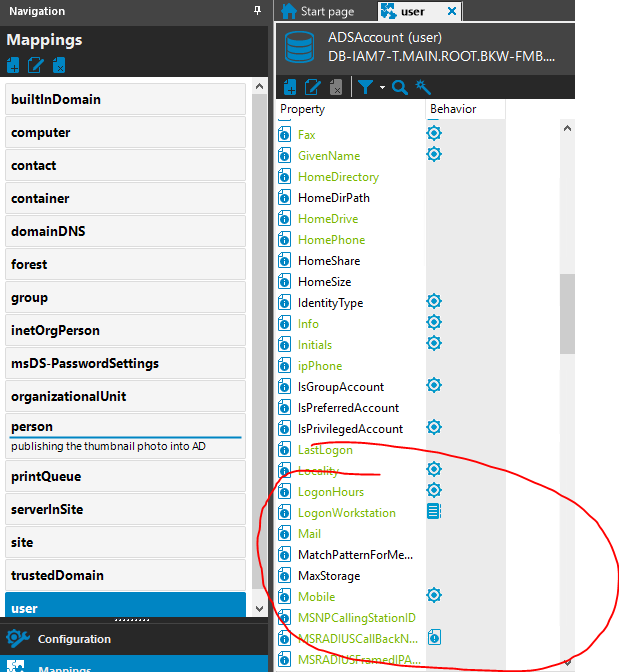The width and height of the screenshot is (619, 672).
Task: Select the HomePhone property
Action: tap(331, 240)
